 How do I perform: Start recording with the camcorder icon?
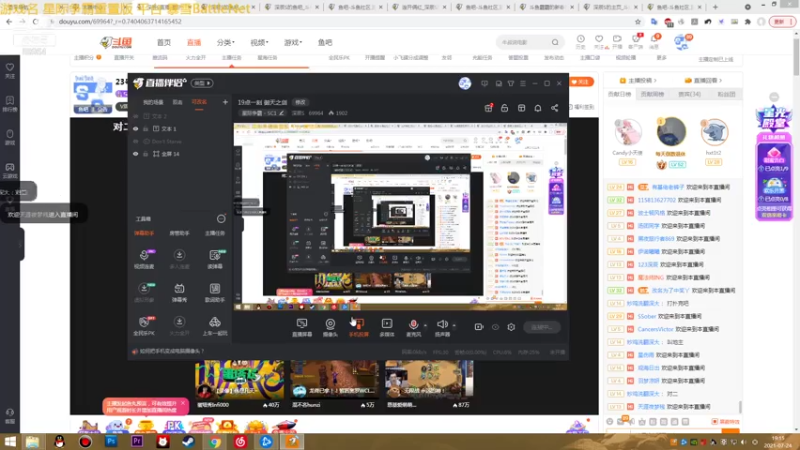[479, 327]
